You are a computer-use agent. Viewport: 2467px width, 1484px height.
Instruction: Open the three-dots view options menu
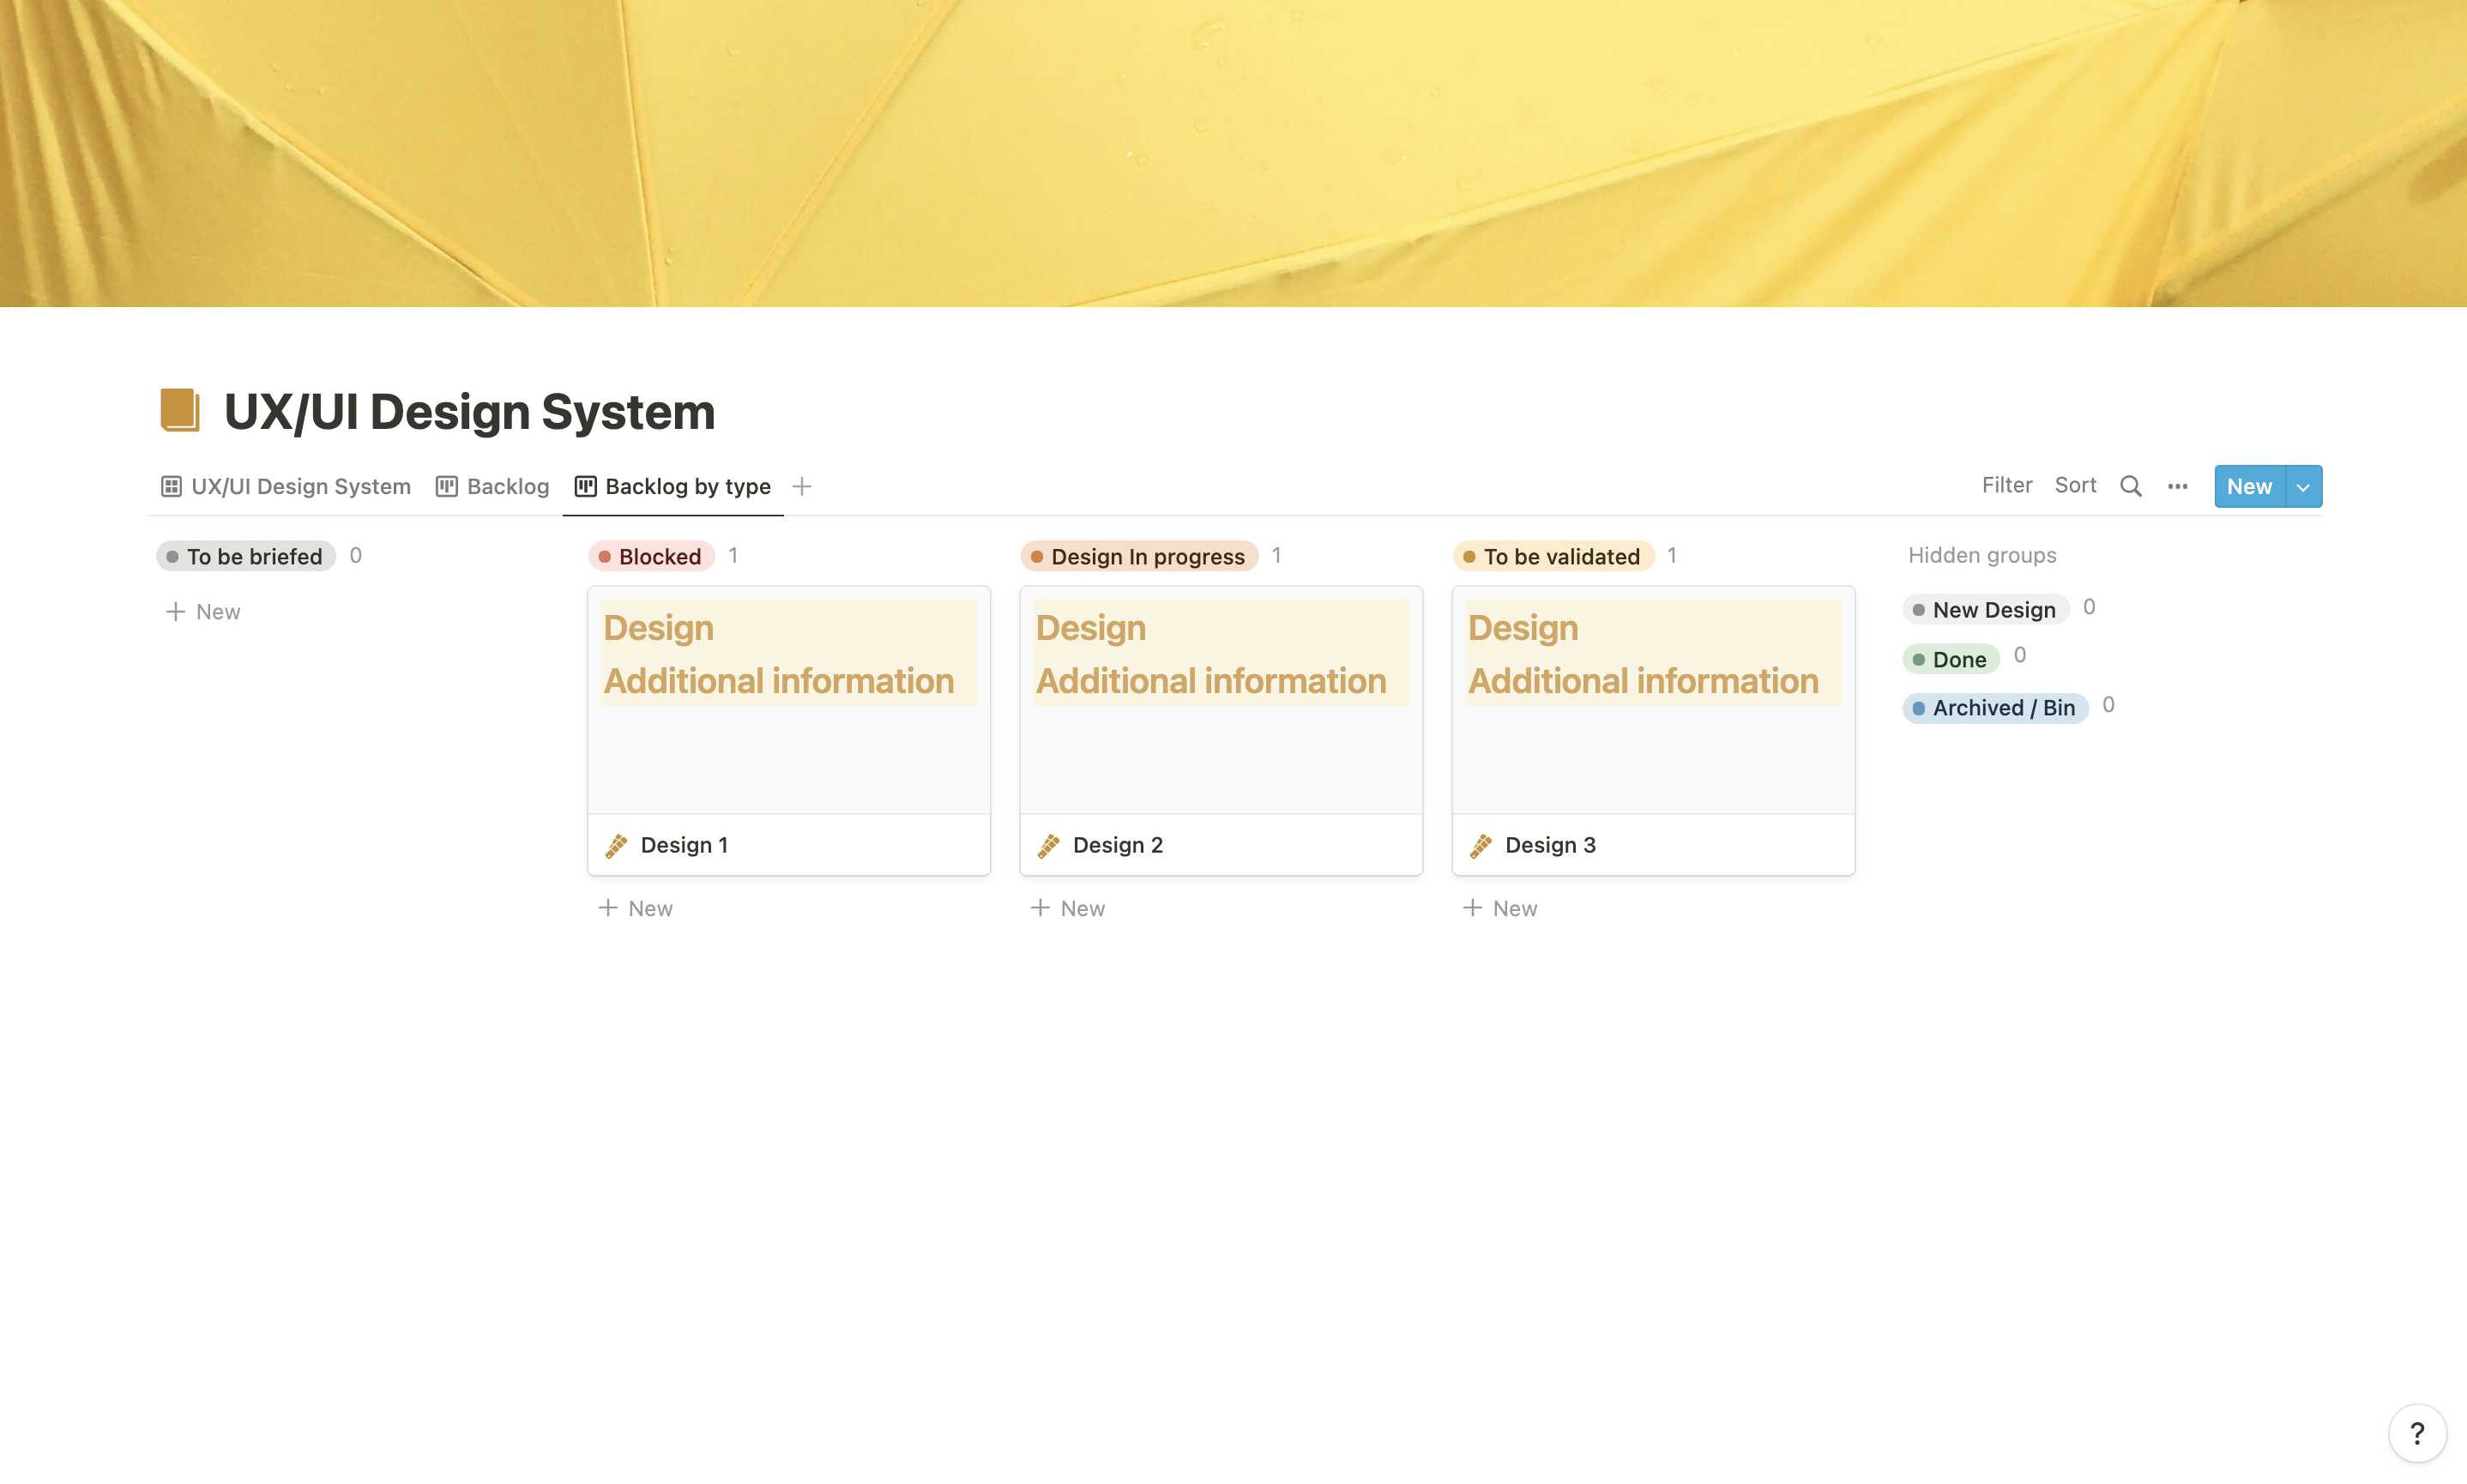(x=2177, y=486)
